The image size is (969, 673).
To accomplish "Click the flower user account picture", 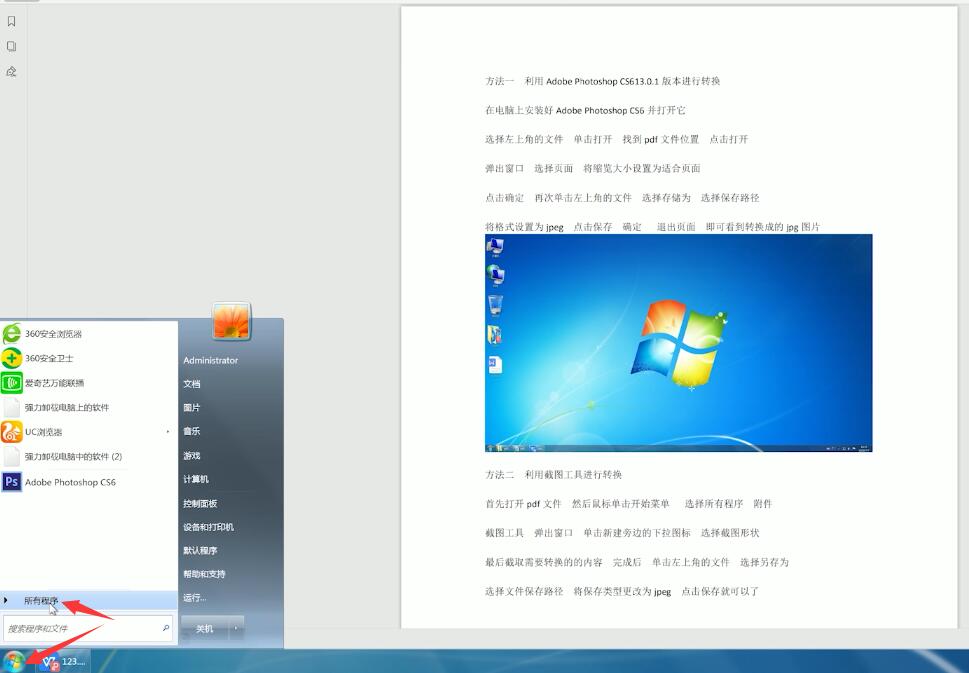I will pos(232,321).
